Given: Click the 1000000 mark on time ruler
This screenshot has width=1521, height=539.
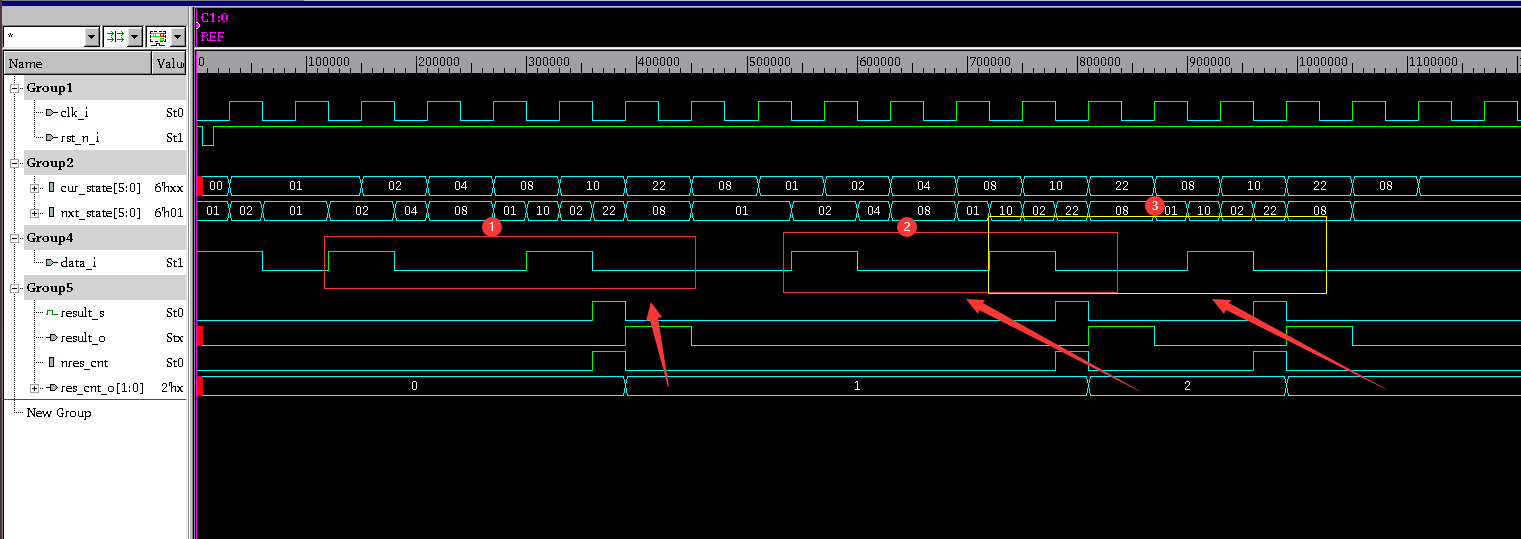Looking at the screenshot, I should [1322, 61].
